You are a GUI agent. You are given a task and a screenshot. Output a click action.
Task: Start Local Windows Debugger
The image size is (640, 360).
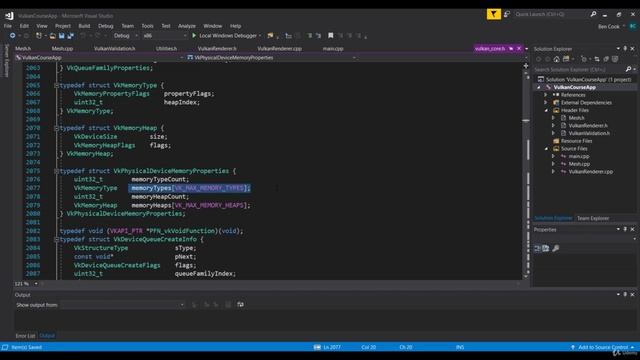[x=226, y=36]
